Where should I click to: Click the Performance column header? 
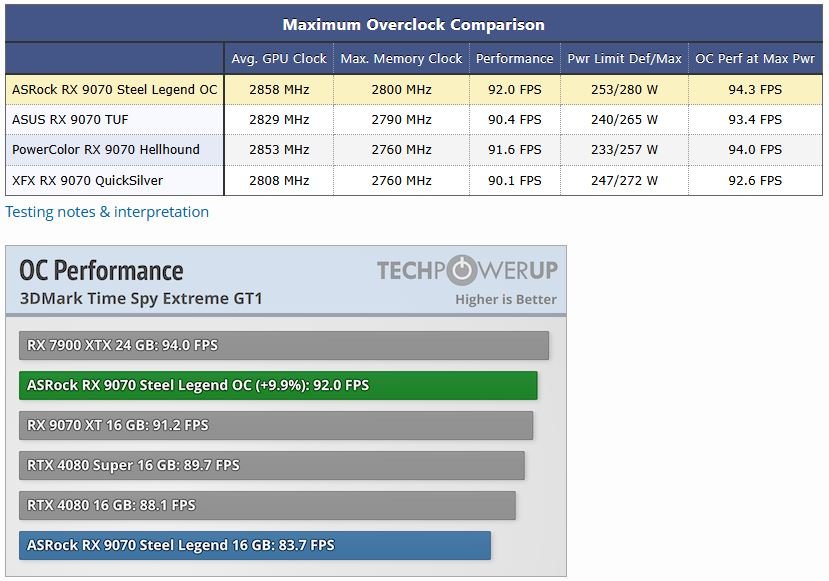pos(514,59)
